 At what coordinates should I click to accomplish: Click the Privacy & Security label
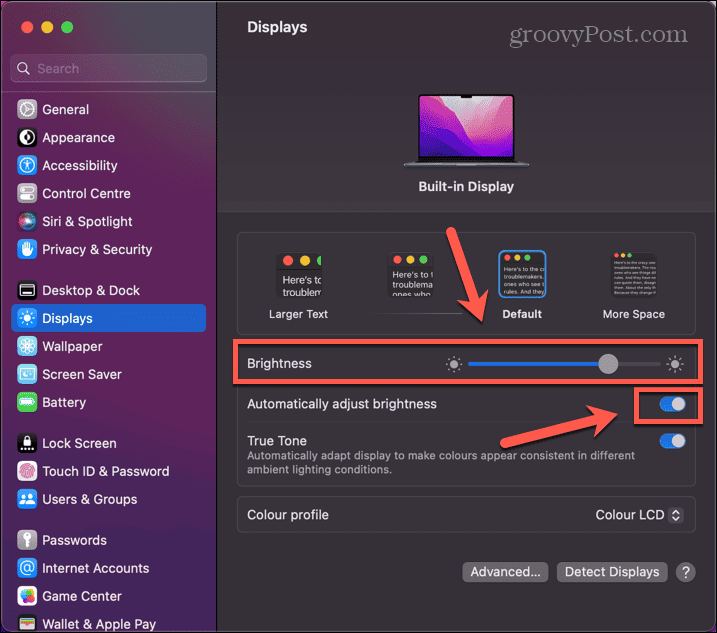(97, 249)
